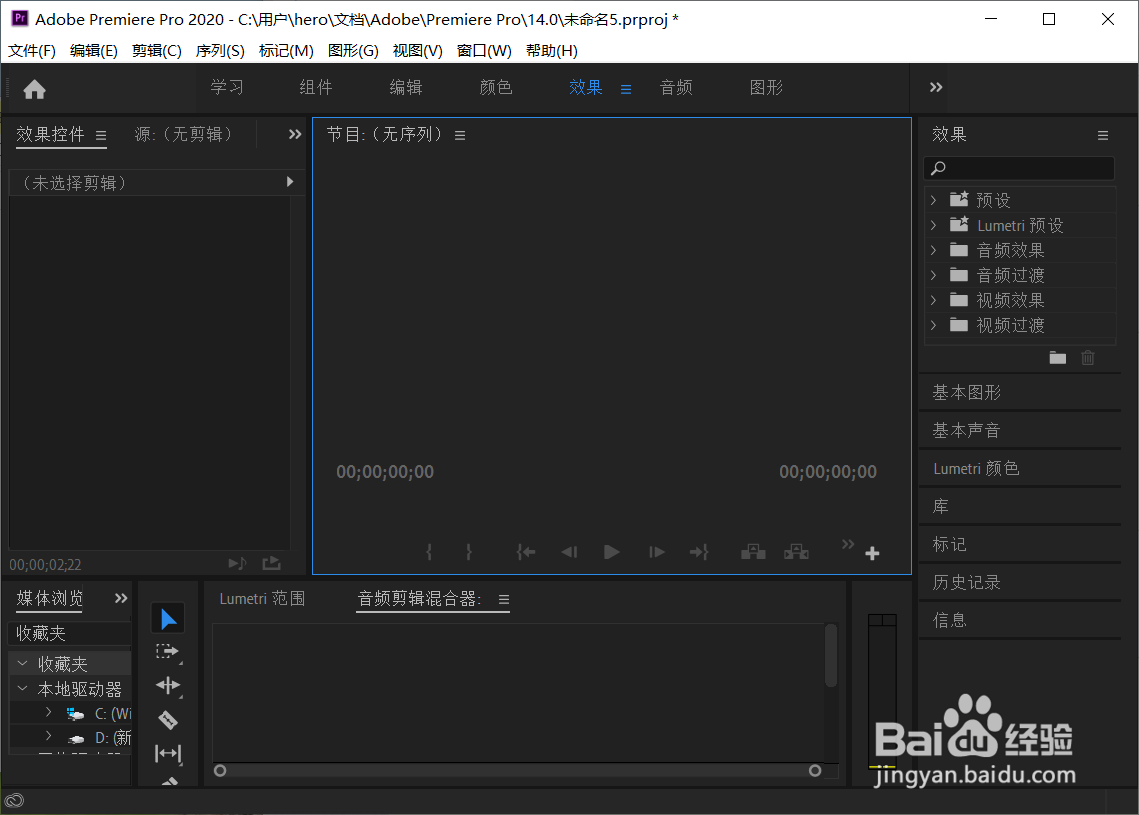Image resolution: width=1139 pixels, height=815 pixels.
Task: Click export icon in Effect Controls
Action: 271,563
